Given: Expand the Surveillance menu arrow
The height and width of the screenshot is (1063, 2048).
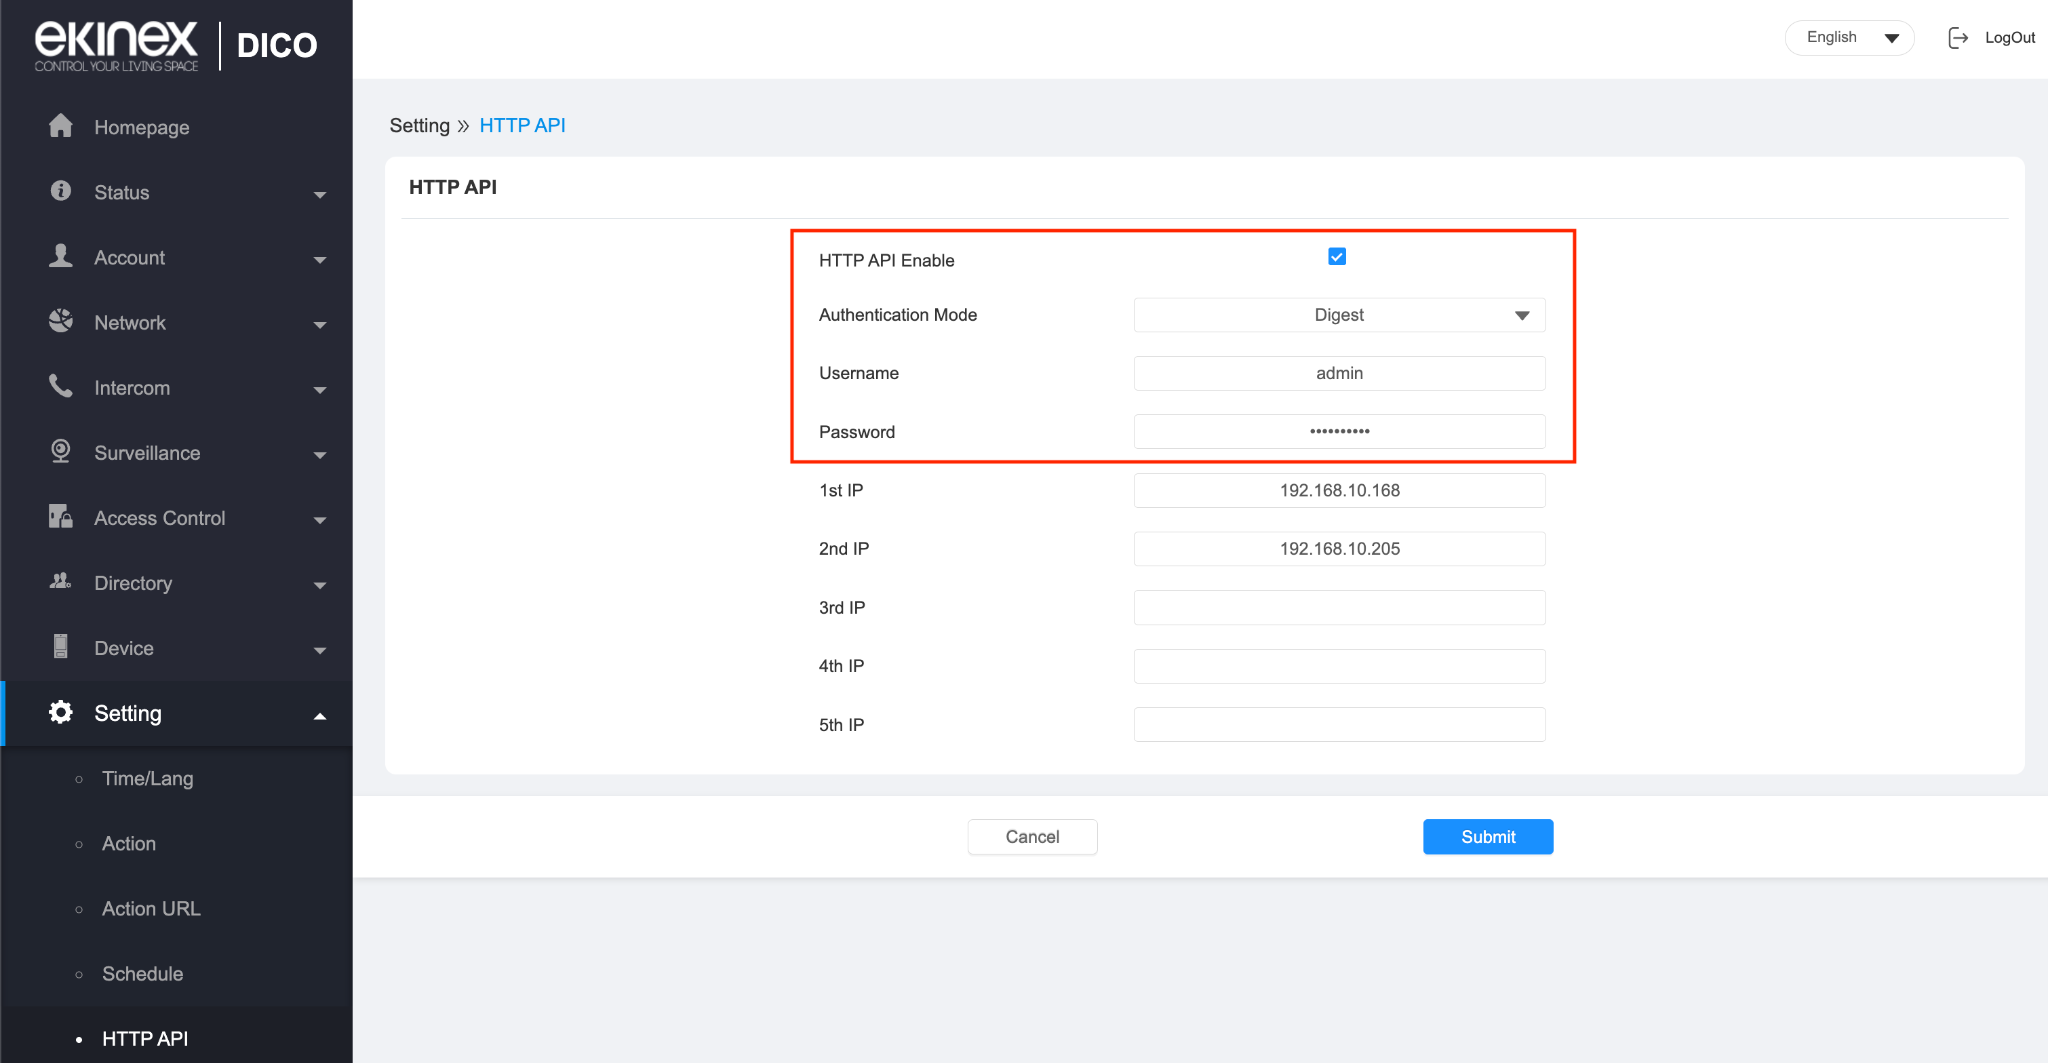Looking at the screenshot, I should (320, 454).
